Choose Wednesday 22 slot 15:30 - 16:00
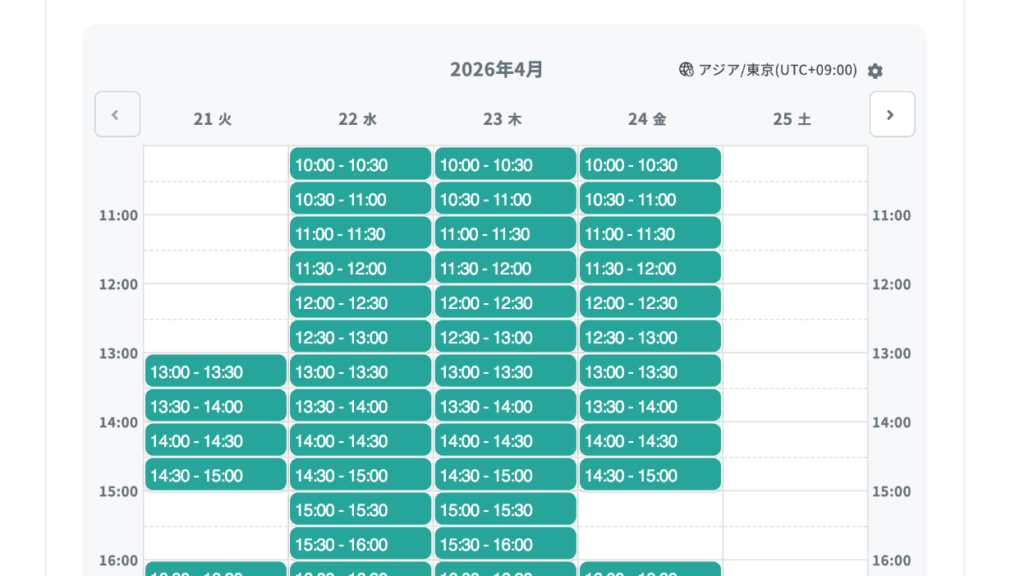 coord(360,544)
